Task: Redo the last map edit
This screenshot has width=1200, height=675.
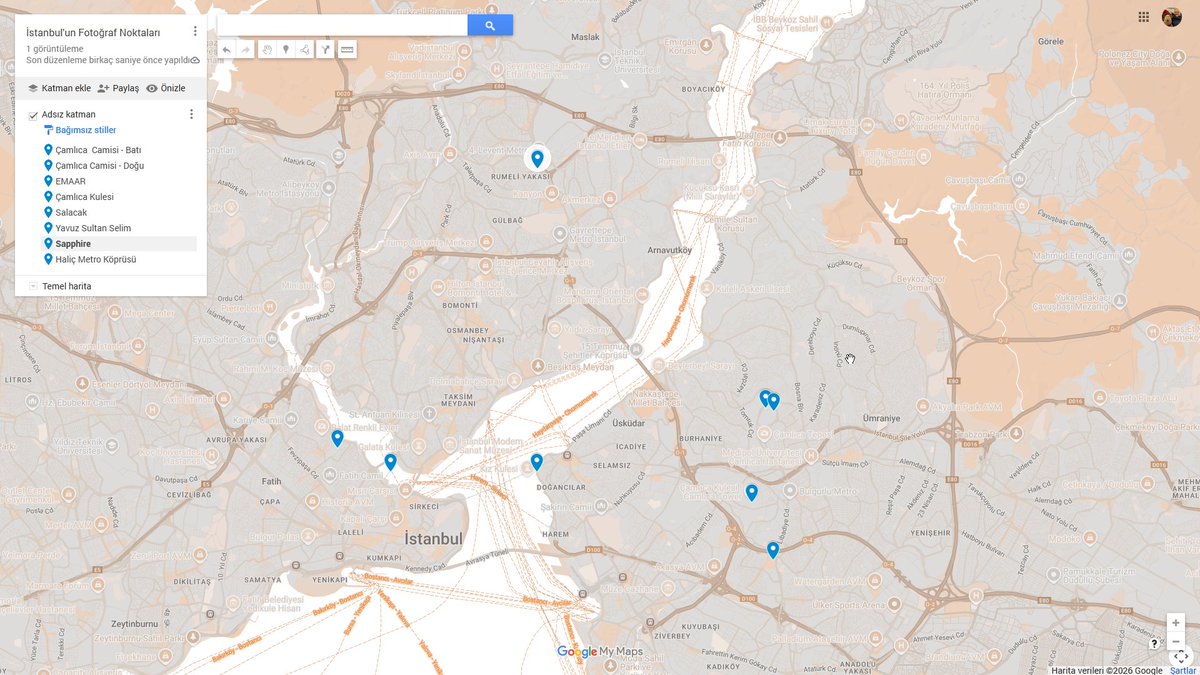Action: [x=245, y=49]
